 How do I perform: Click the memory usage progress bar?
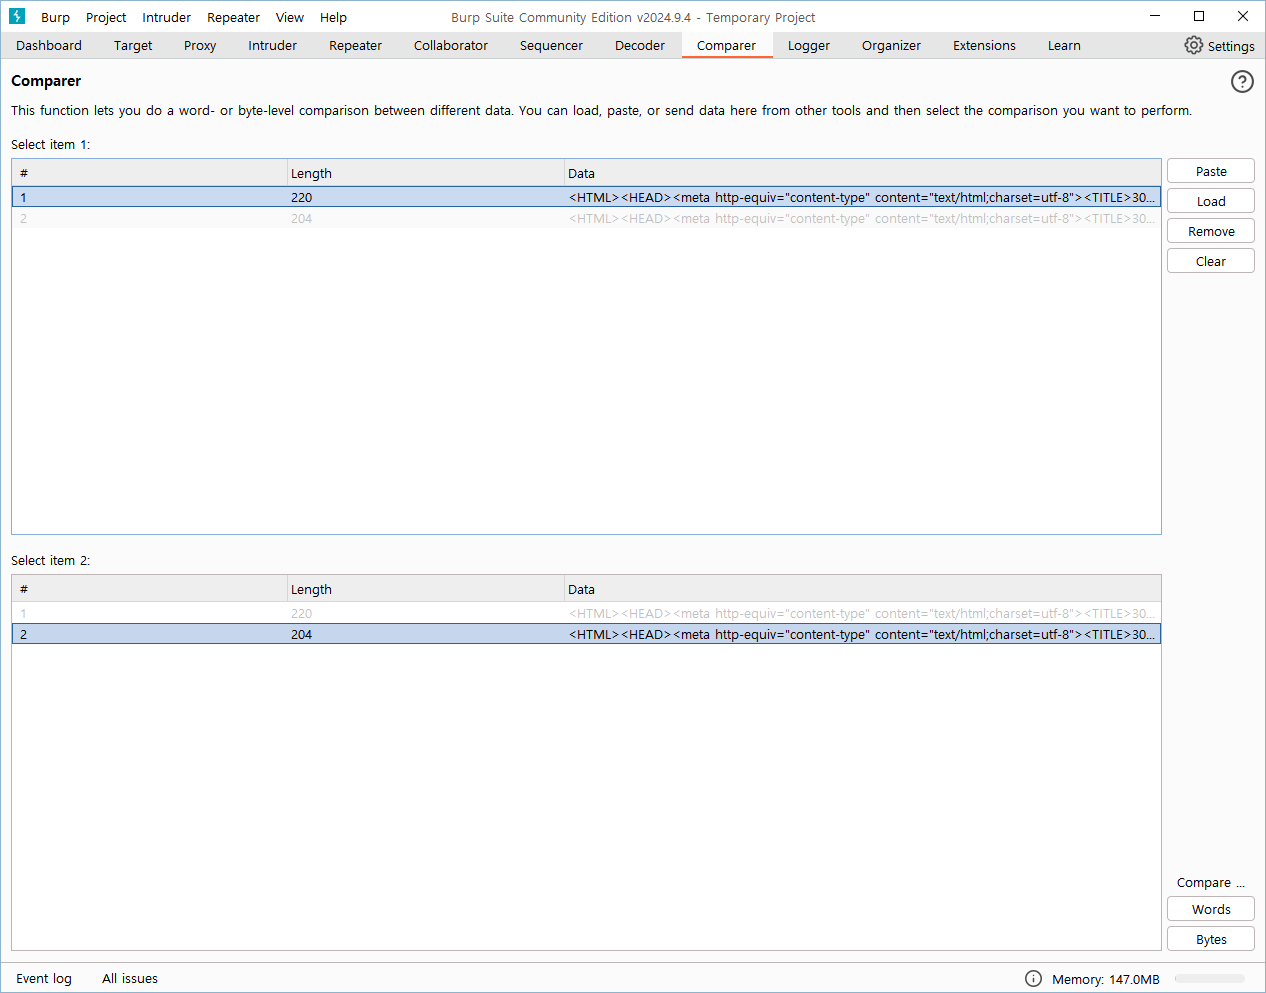point(1209,979)
